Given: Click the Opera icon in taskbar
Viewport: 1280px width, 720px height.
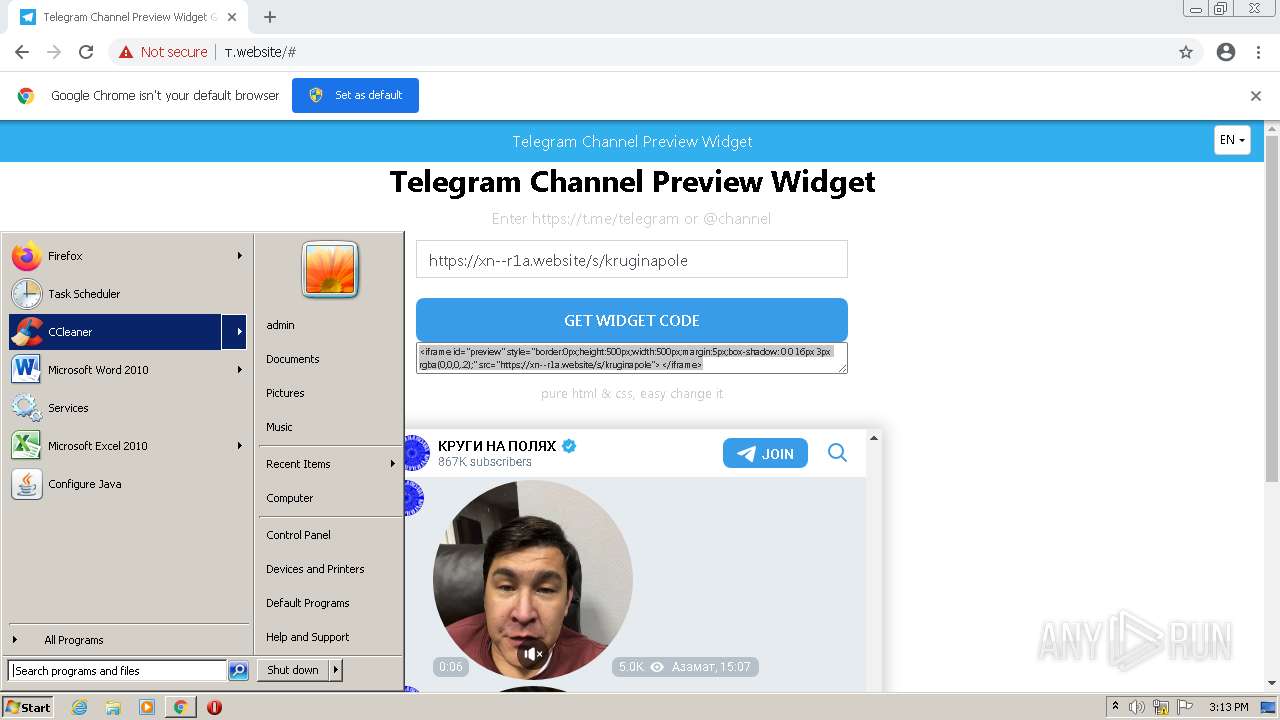Looking at the screenshot, I should (214, 707).
